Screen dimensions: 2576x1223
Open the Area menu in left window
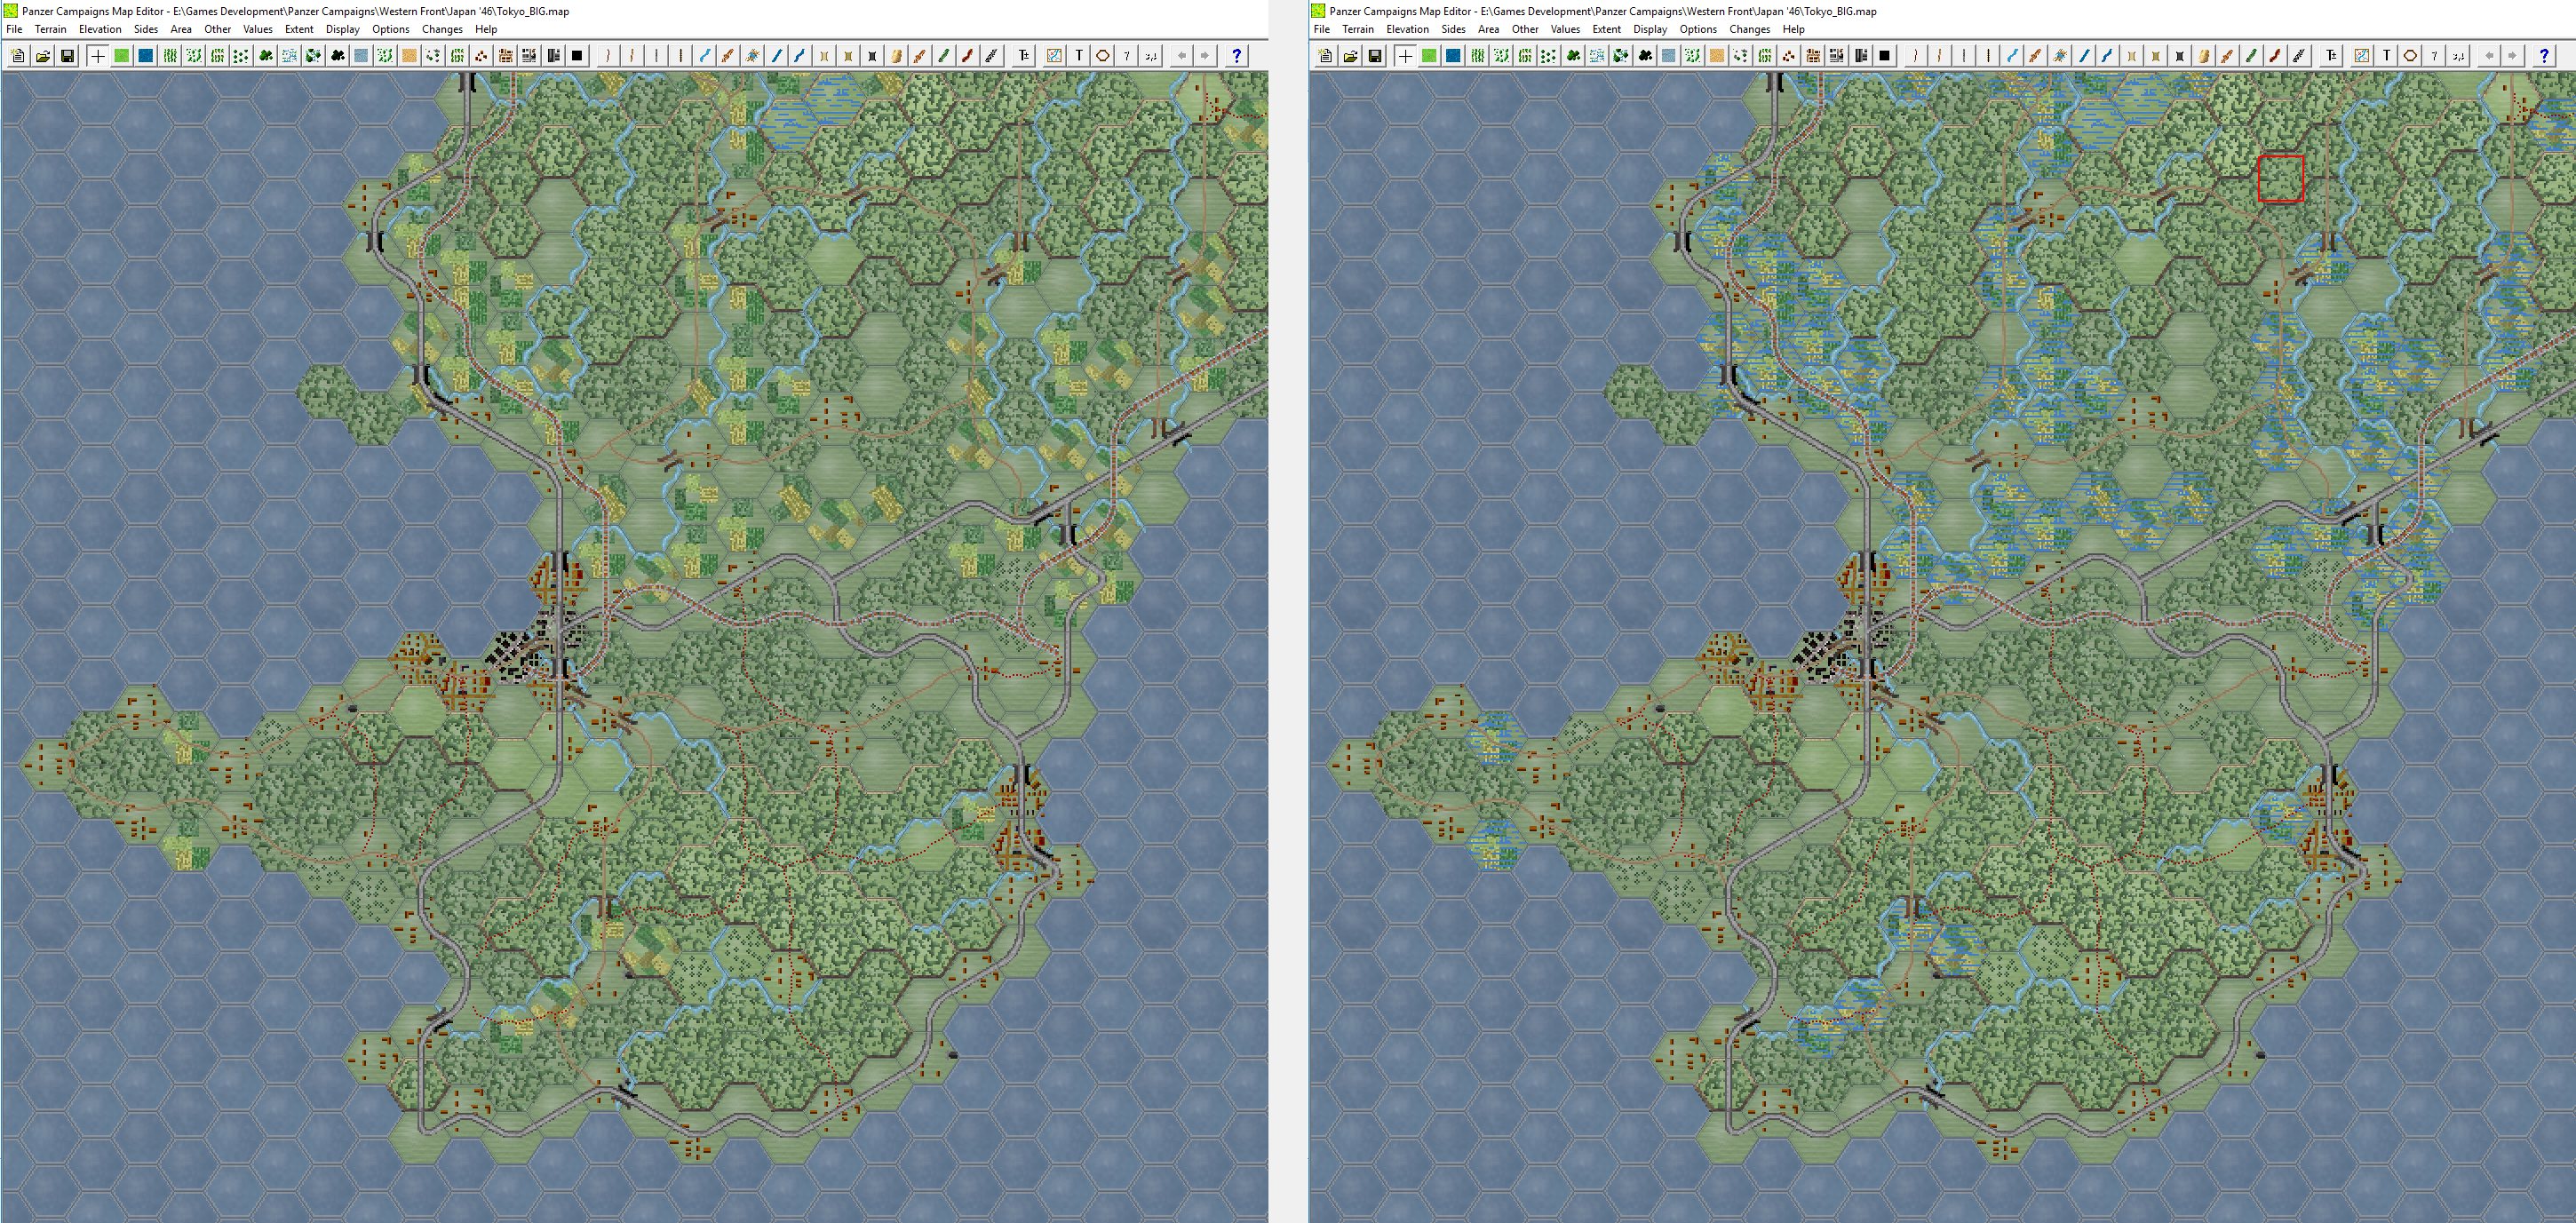(181, 29)
